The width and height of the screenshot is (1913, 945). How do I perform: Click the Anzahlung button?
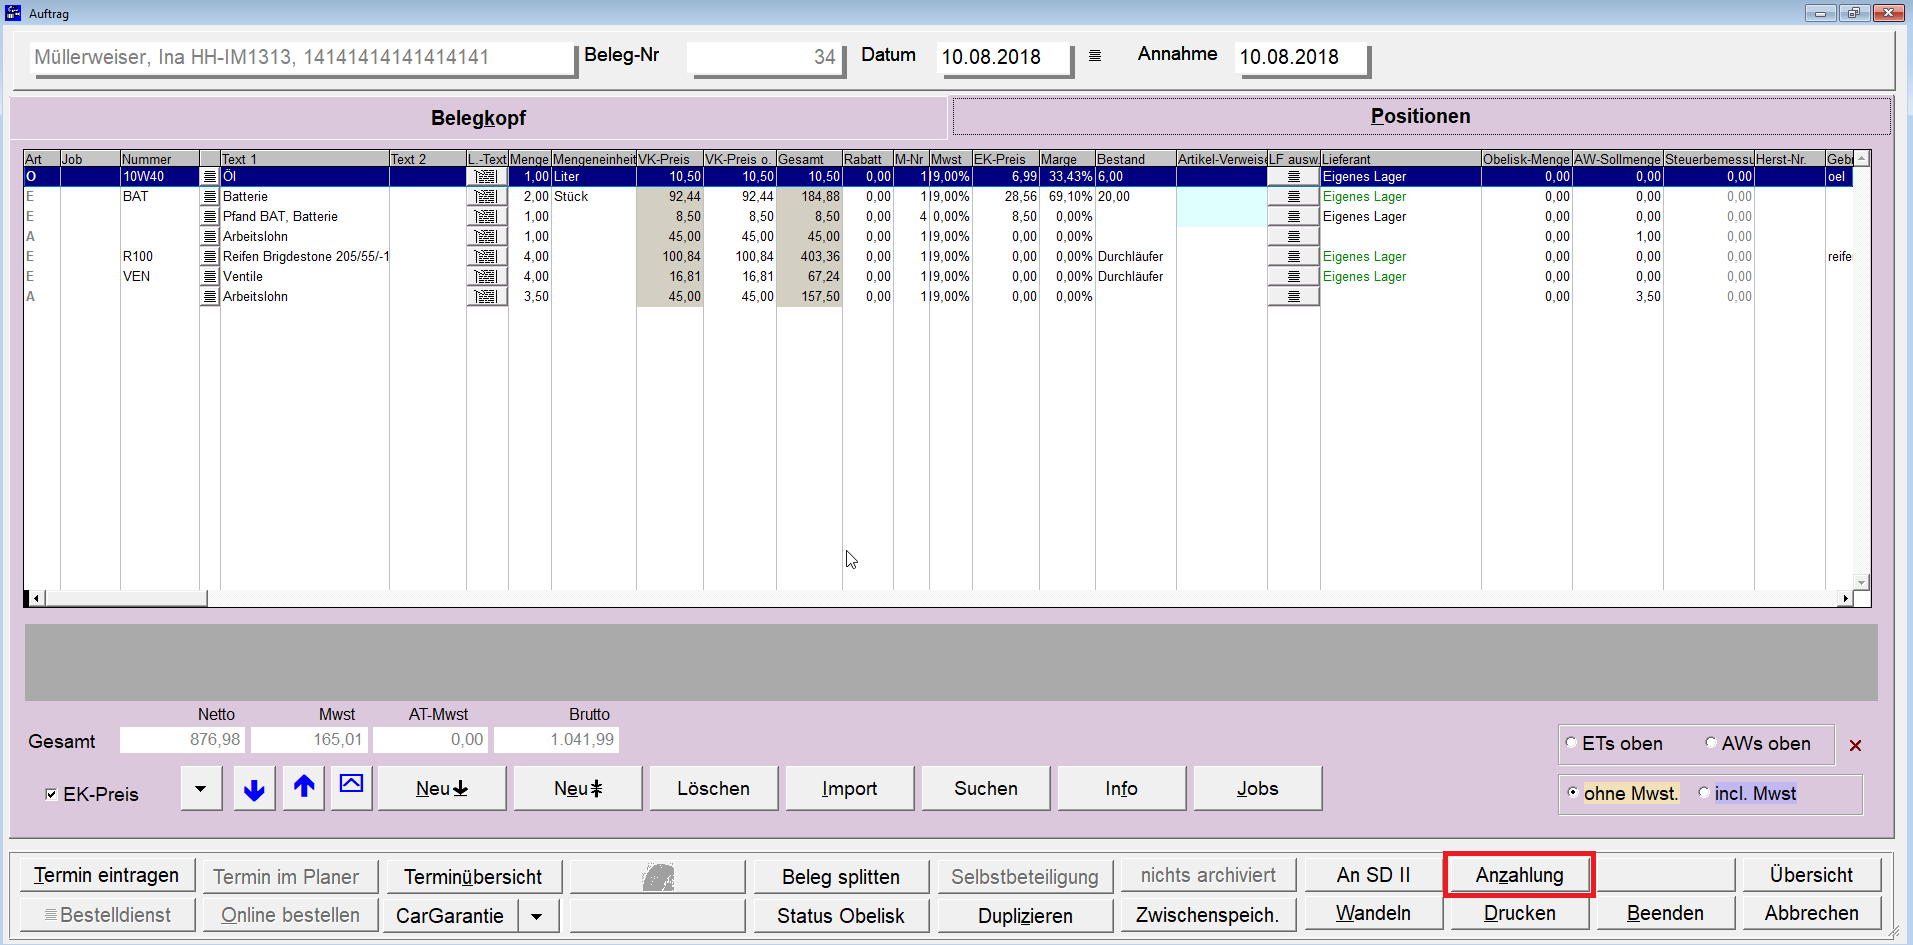click(x=1519, y=875)
